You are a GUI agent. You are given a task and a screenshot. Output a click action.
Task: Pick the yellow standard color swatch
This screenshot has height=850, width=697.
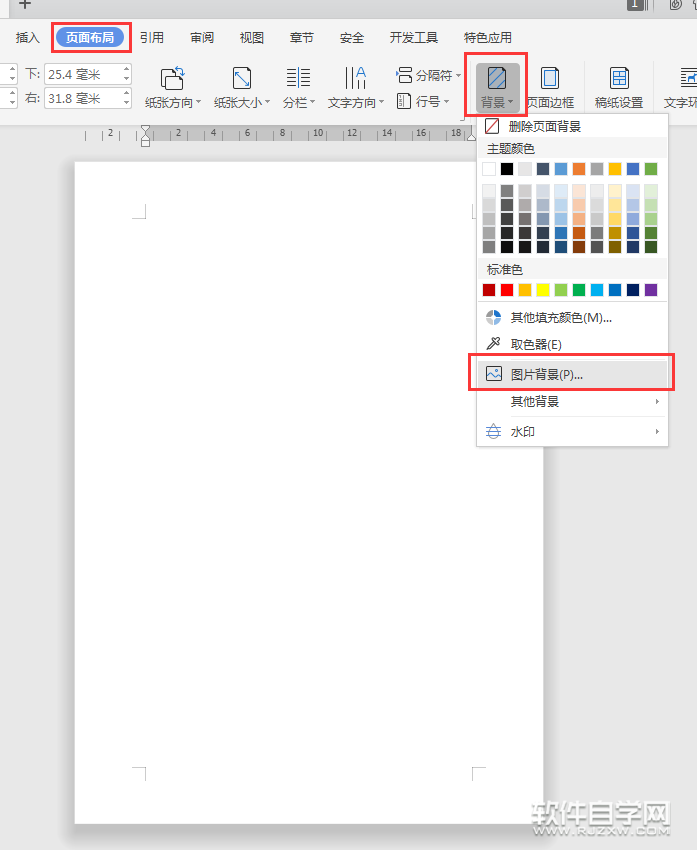point(543,290)
